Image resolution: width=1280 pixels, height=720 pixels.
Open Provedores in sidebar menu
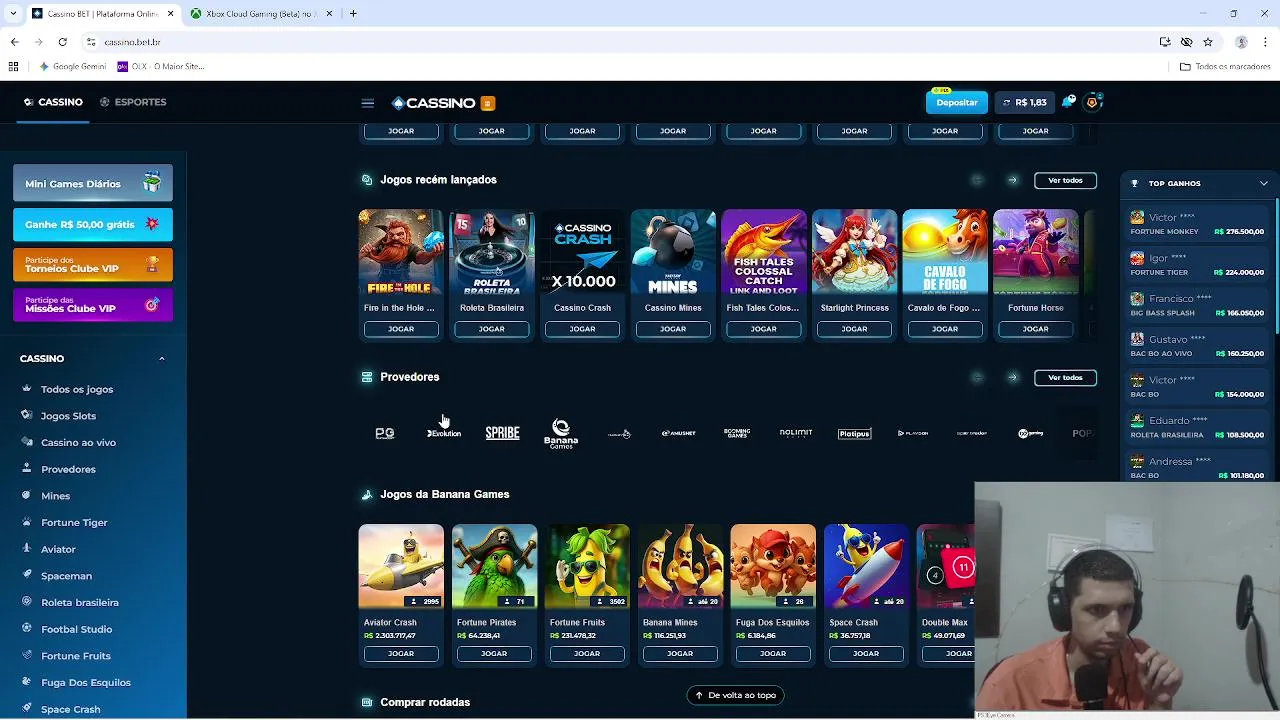click(x=68, y=469)
